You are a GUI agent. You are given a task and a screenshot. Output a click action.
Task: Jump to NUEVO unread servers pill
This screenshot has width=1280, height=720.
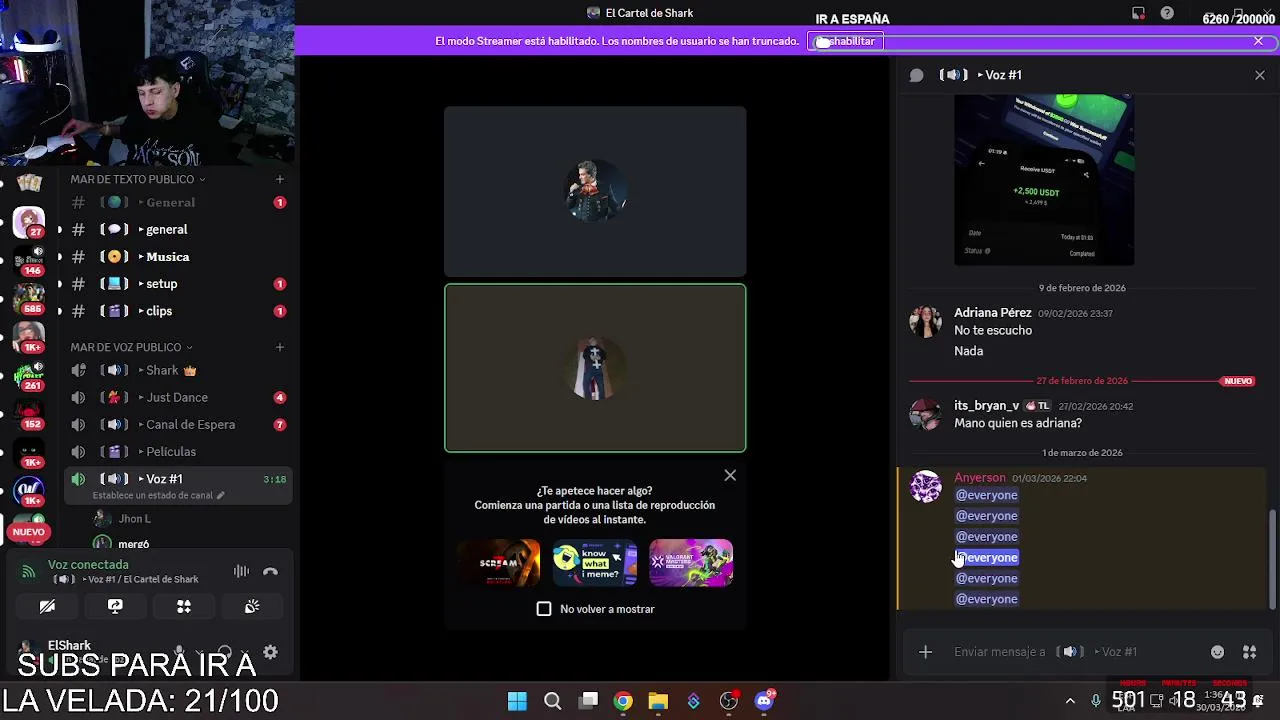(x=28, y=532)
